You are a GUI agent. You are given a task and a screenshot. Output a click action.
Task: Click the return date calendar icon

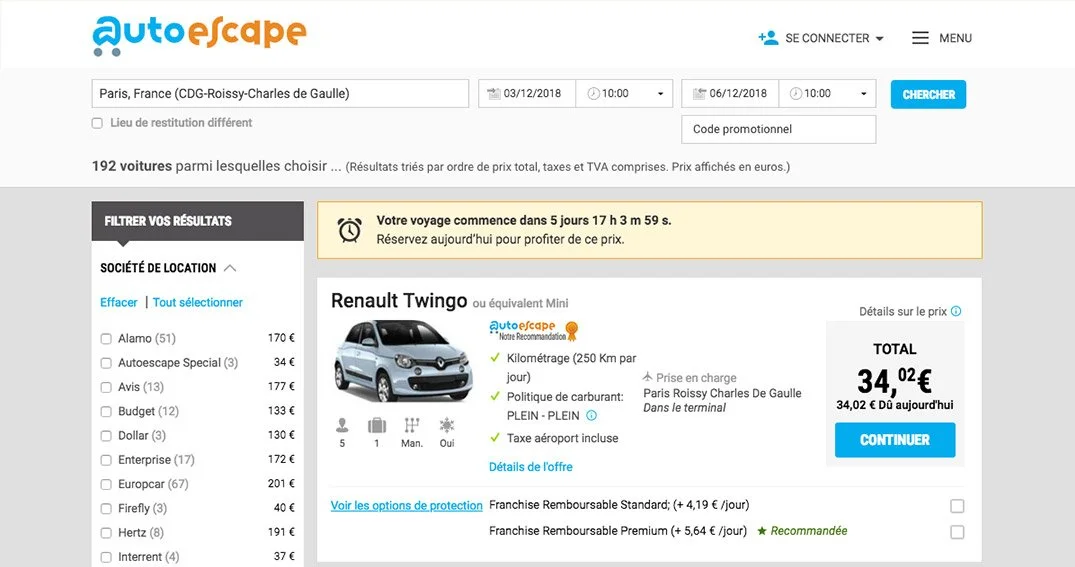[699, 94]
